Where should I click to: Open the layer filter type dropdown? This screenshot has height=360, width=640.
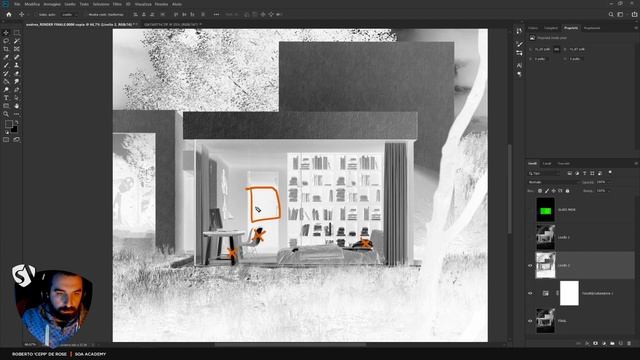click(544, 173)
